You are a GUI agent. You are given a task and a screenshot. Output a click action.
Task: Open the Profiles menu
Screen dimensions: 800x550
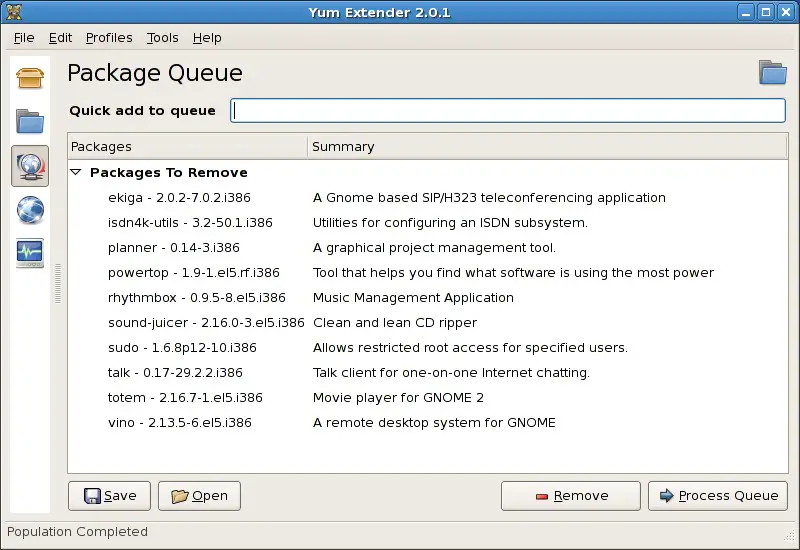[x=109, y=38]
